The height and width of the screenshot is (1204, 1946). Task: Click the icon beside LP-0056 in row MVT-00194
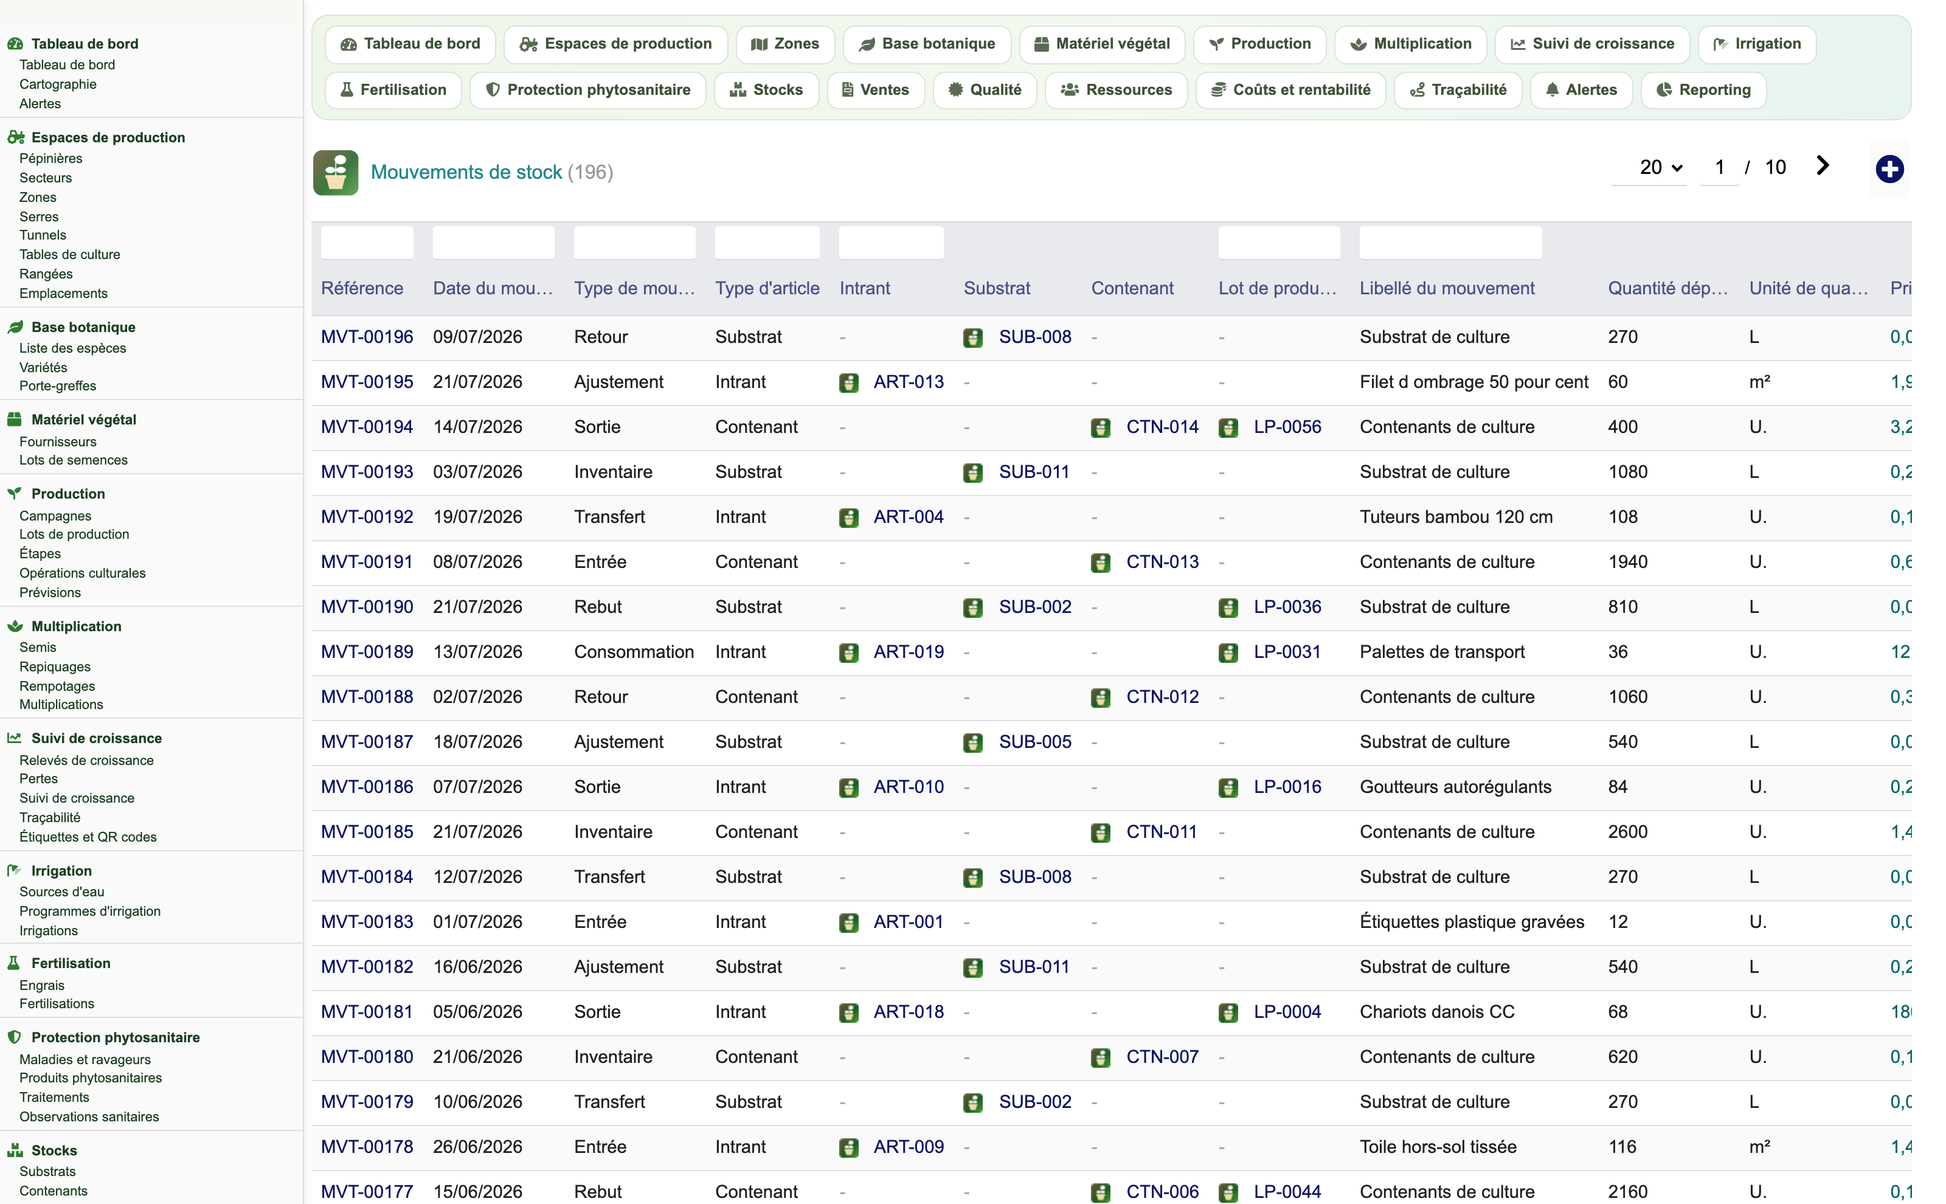click(x=1229, y=428)
